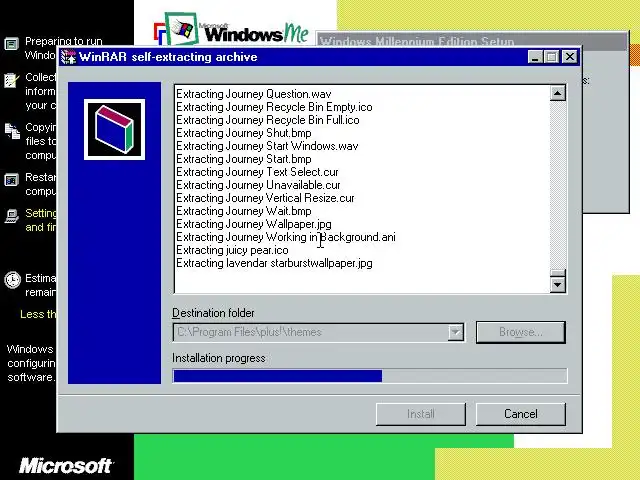Click the Setting up hardware step icon
The width and height of the screenshot is (640, 480).
tap(12, 216)
